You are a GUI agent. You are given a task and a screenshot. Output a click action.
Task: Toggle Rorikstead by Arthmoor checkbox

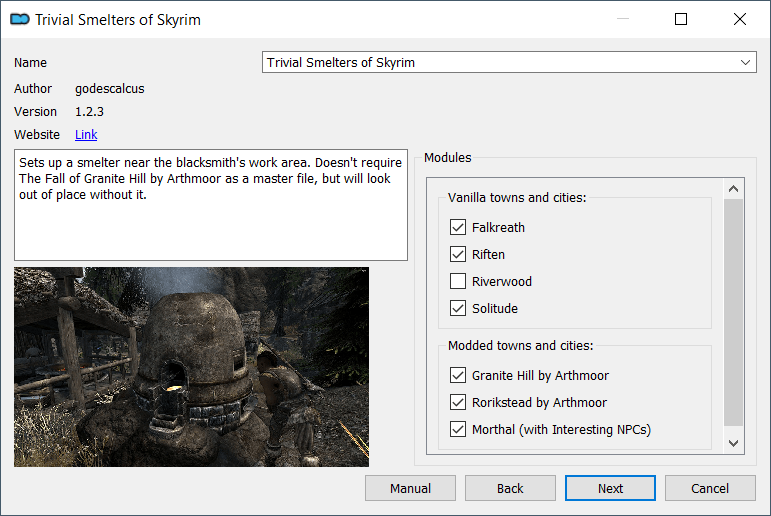[458, 402]
